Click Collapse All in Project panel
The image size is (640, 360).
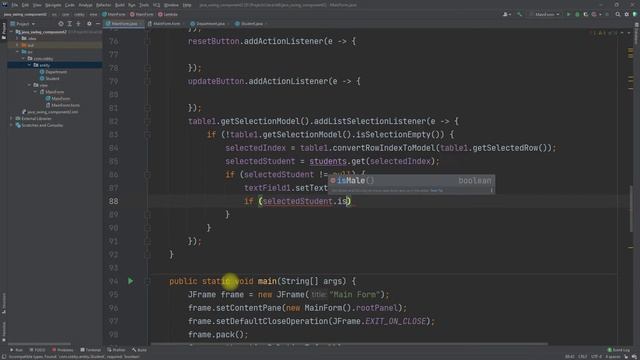79,24
